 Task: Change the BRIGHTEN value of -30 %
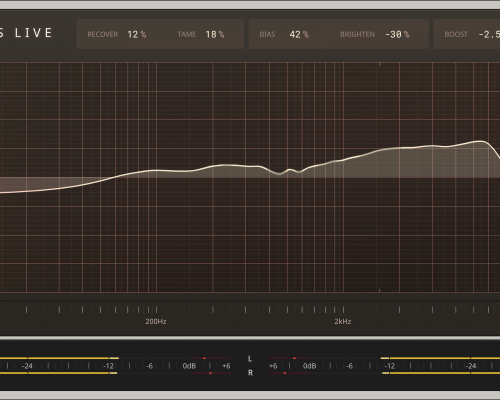pyautogui.click(x=397, y=34)
